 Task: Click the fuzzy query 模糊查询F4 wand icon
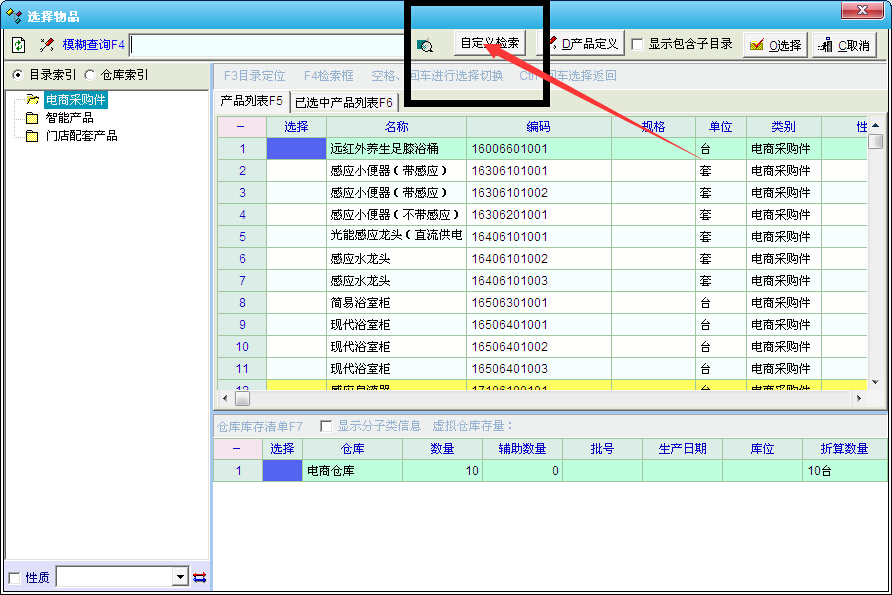tap(46, 45)
